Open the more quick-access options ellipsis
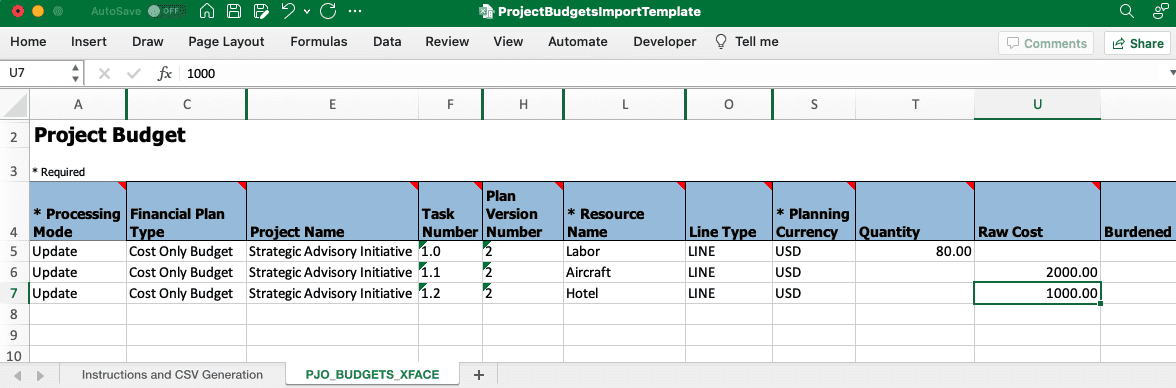This screenshot has height=388, width=1176. click(356, 11)
